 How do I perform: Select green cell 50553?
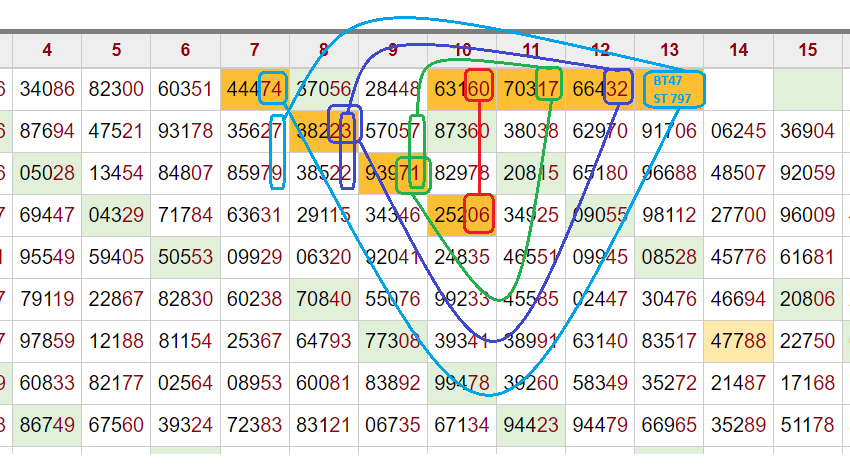(186, 256)
